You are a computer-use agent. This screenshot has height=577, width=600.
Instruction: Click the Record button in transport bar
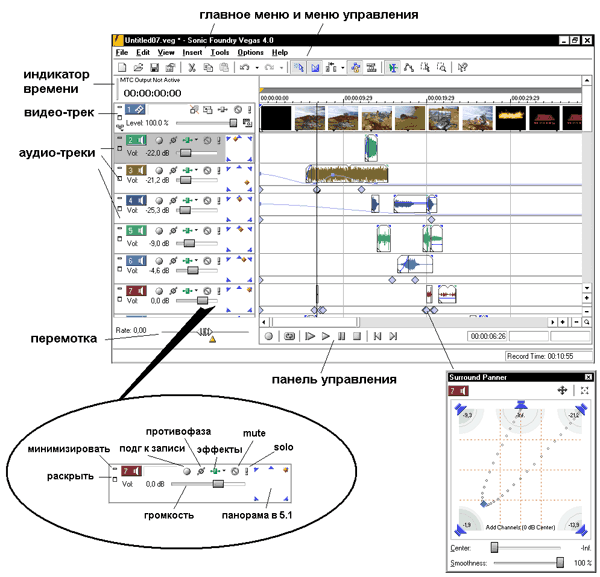pyautogui.click(x=270, y=337)
